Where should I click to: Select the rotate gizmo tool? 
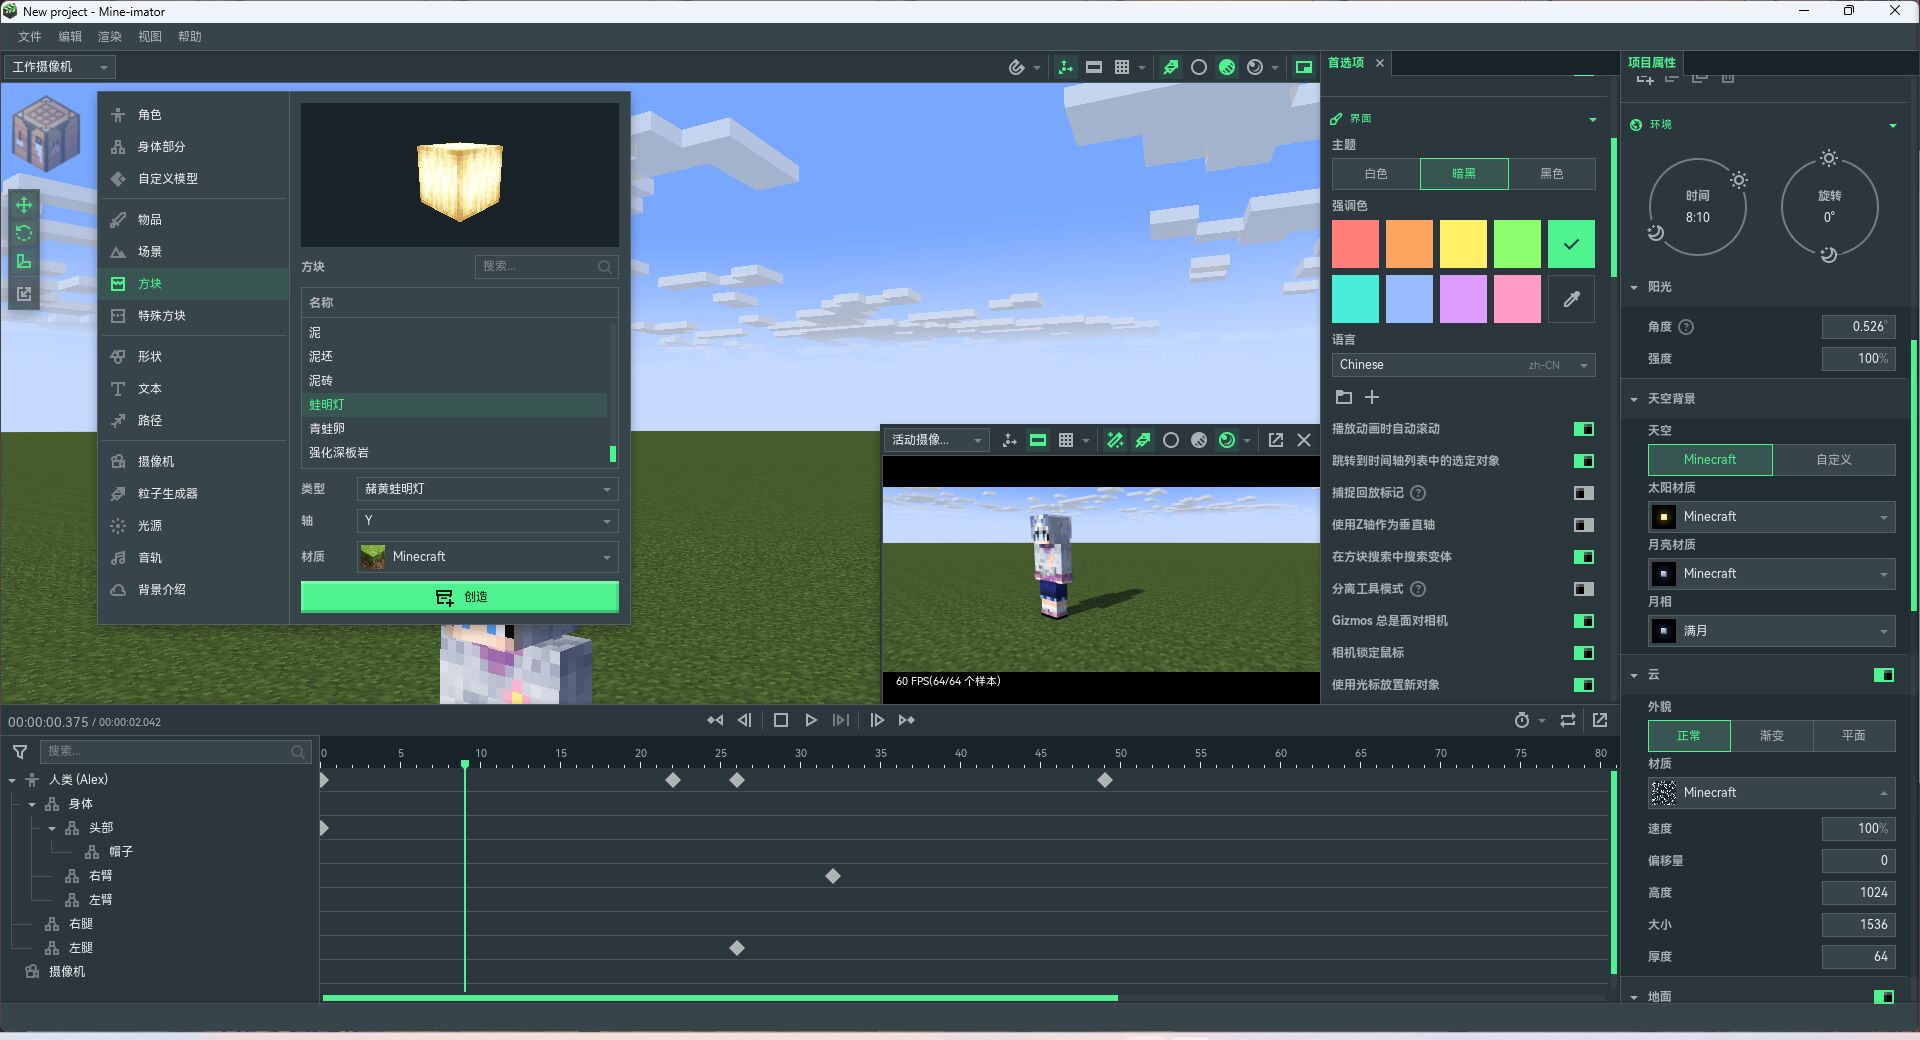pos(24,233)
